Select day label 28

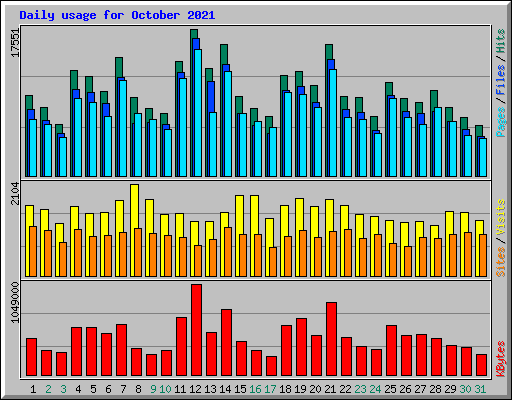coord(435,389)
